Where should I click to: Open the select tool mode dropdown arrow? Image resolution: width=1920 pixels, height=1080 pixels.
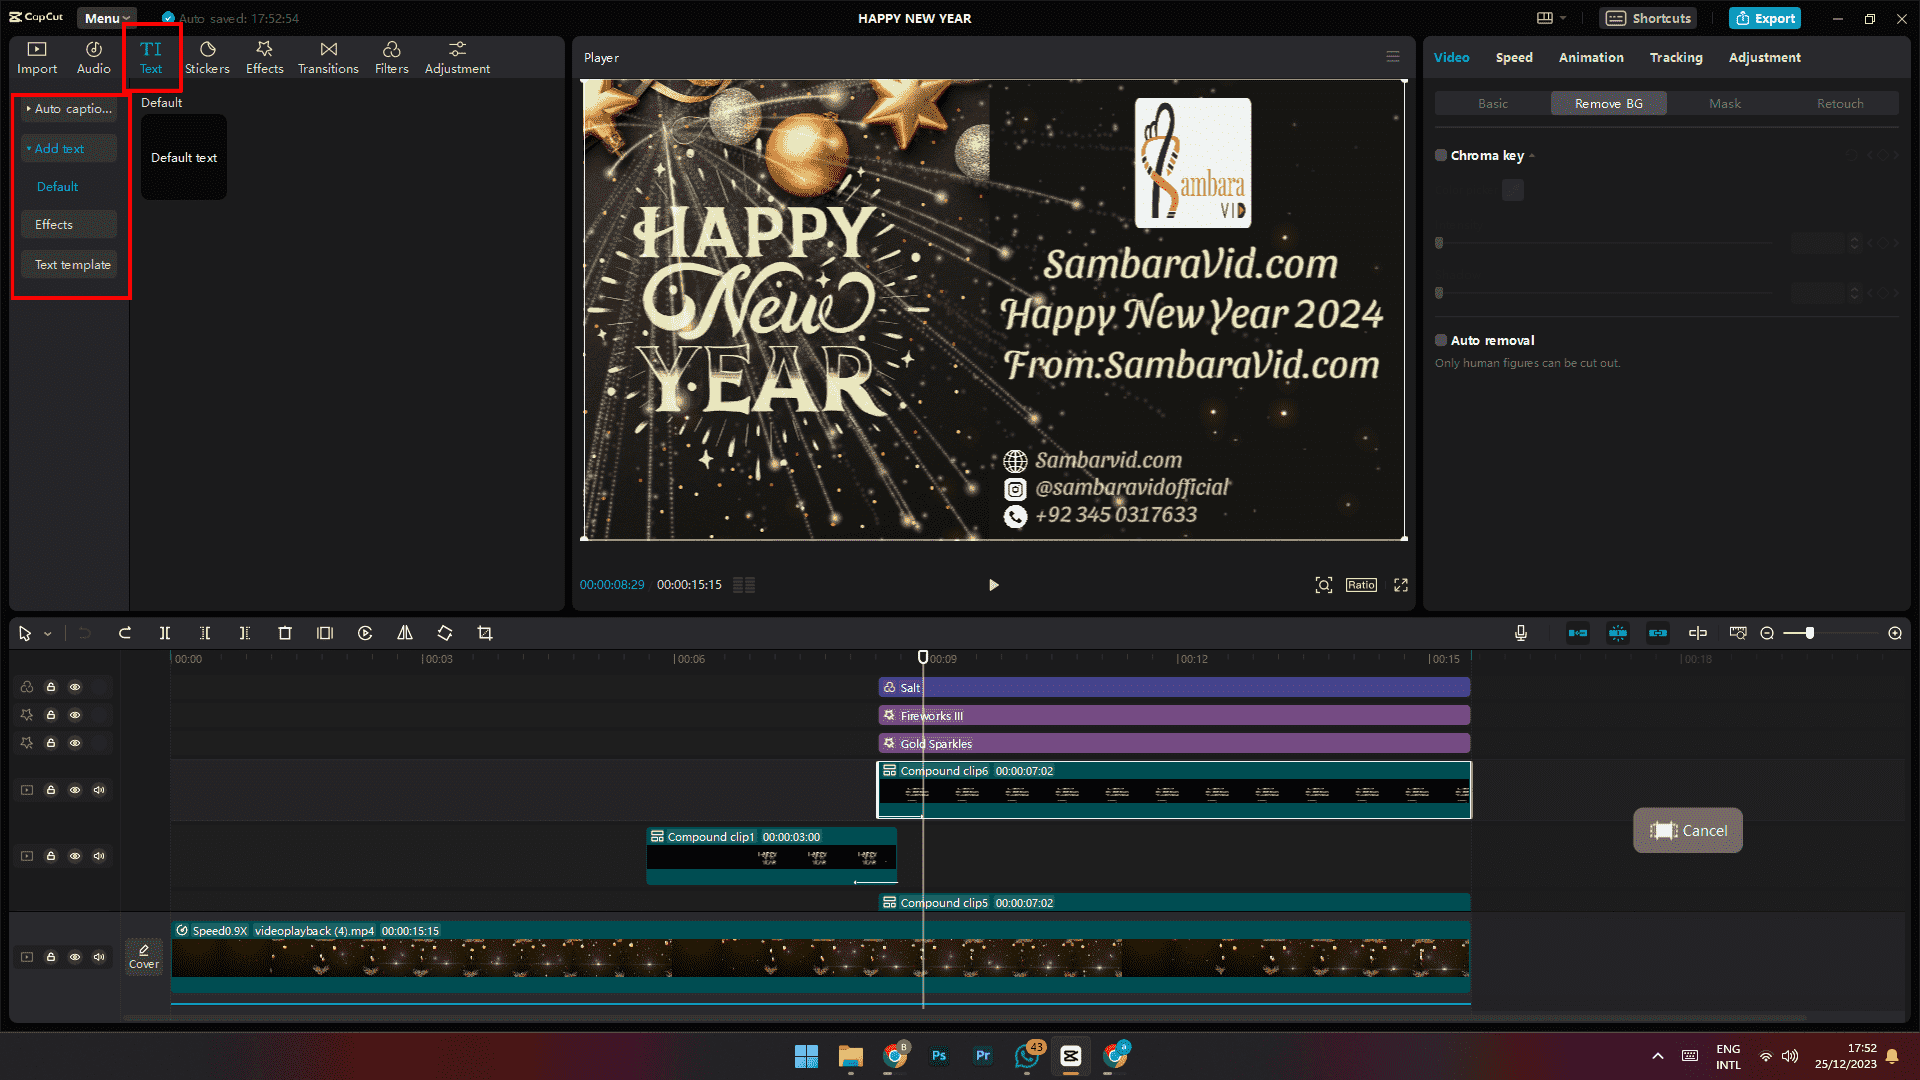tap(47, 634)
